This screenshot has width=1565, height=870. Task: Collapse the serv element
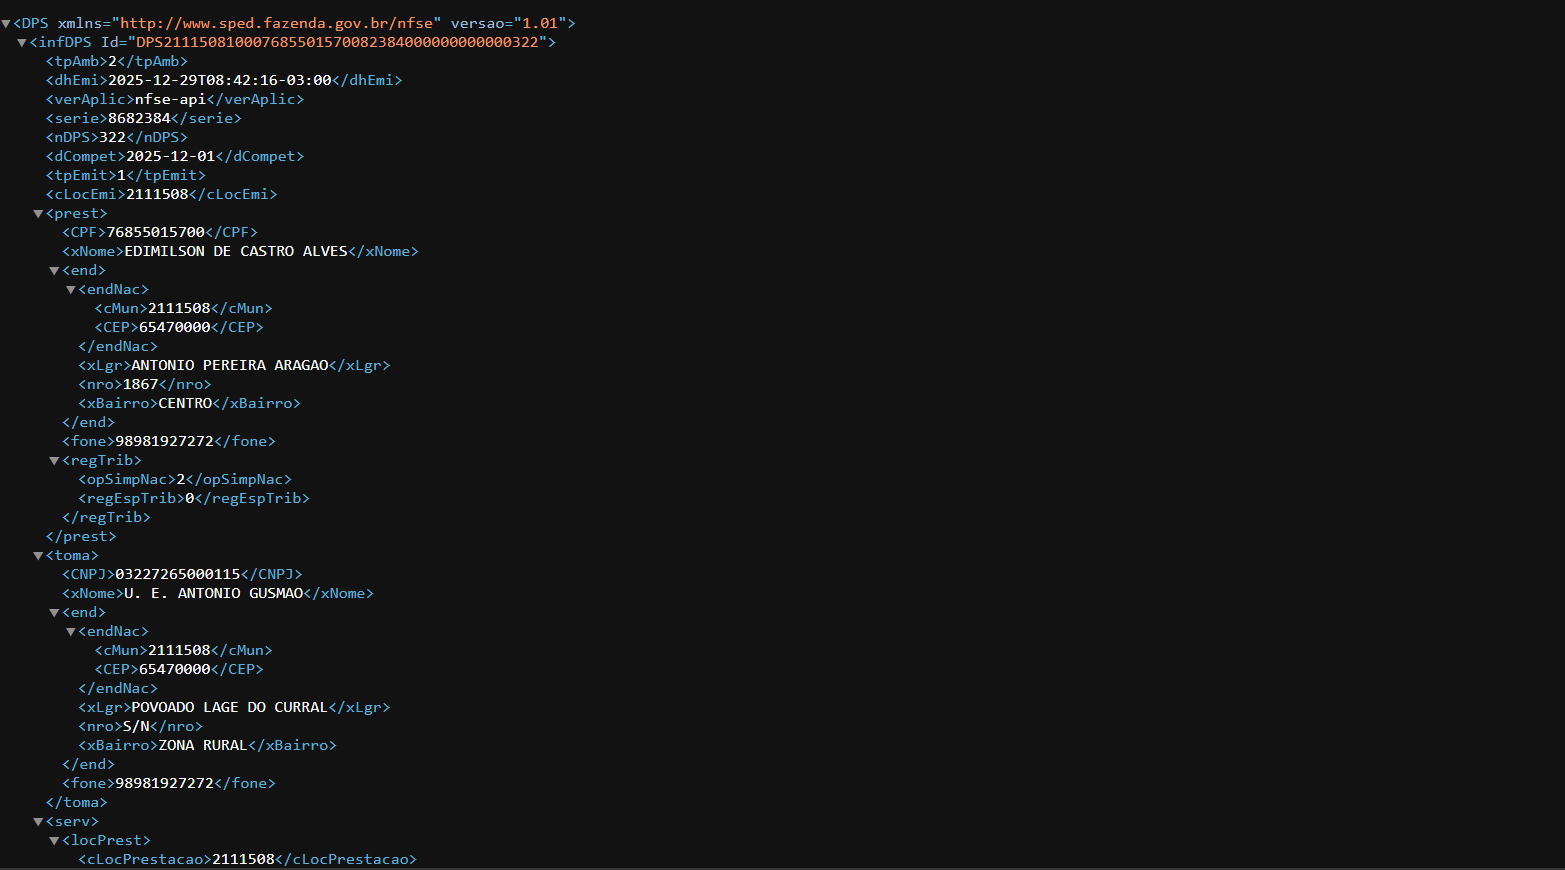tap(38, 822)
